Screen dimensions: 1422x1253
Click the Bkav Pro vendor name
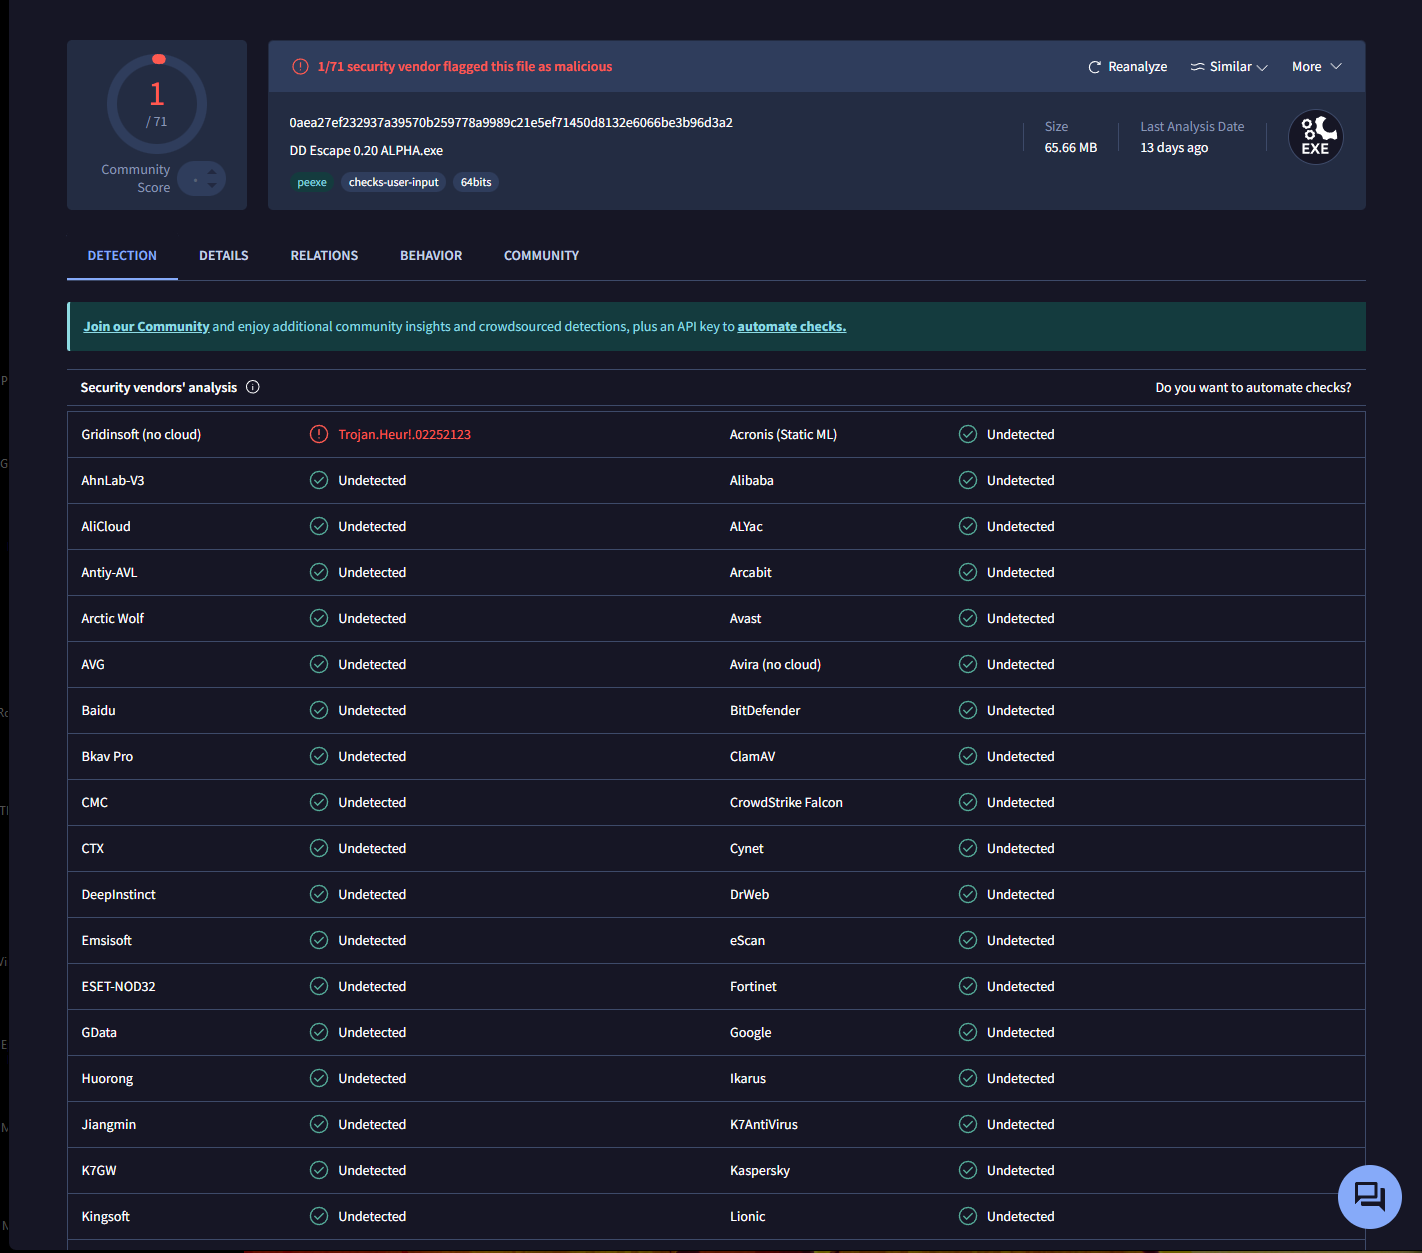[x=107, y=757]
